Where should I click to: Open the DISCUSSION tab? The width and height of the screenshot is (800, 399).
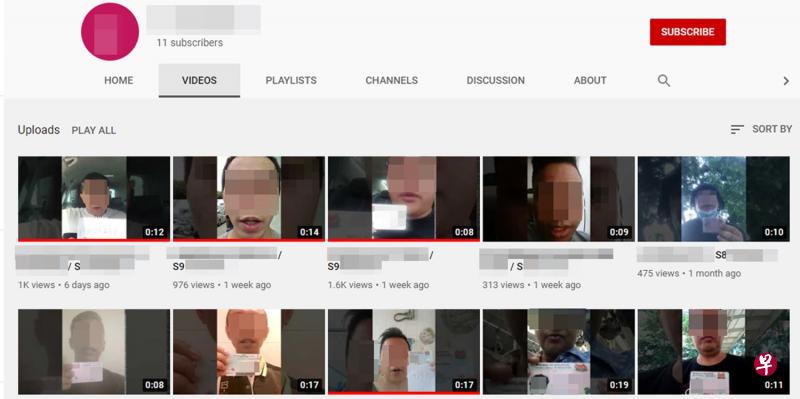tap(495, 81)
